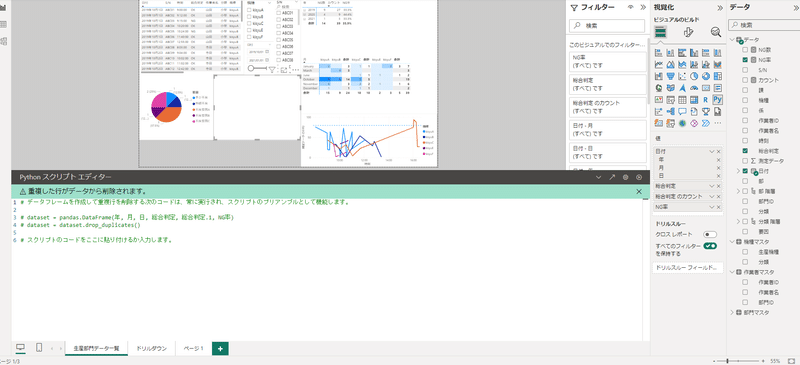Expand the 日付 hierarchy in data pane

[738, 171]
